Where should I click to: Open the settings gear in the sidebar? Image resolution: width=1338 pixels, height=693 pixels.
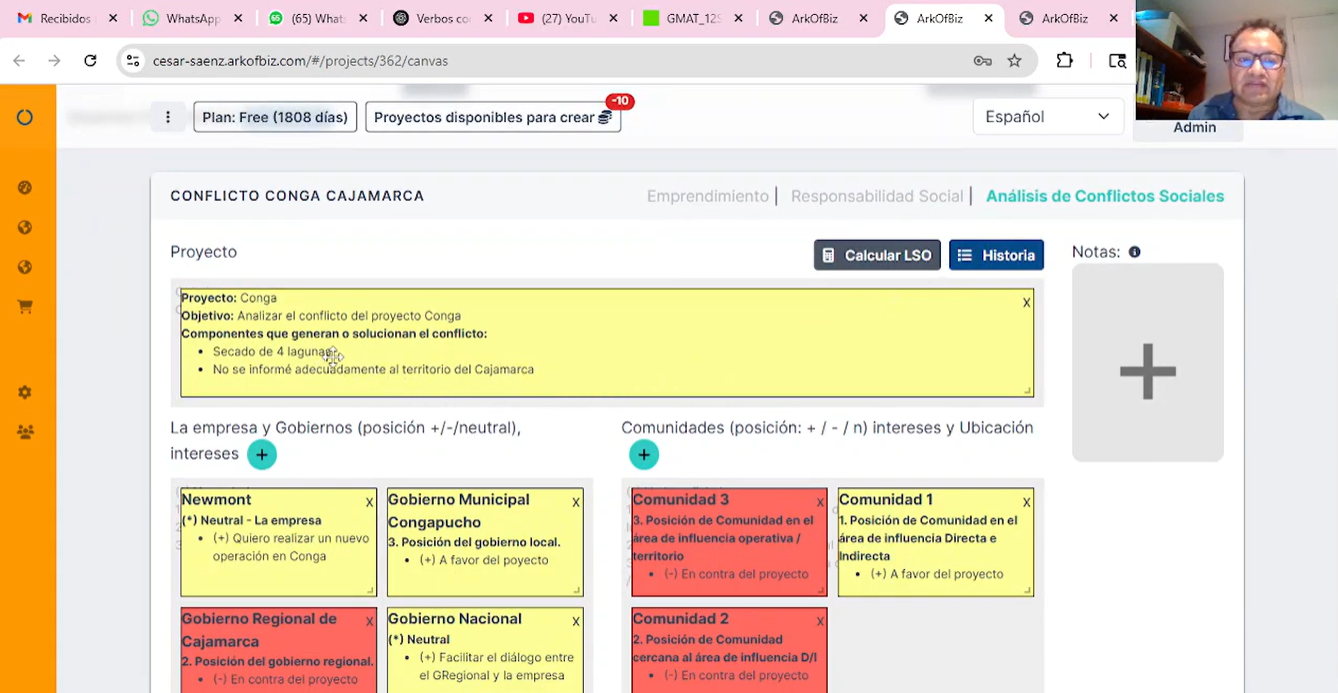coord(25,392)
